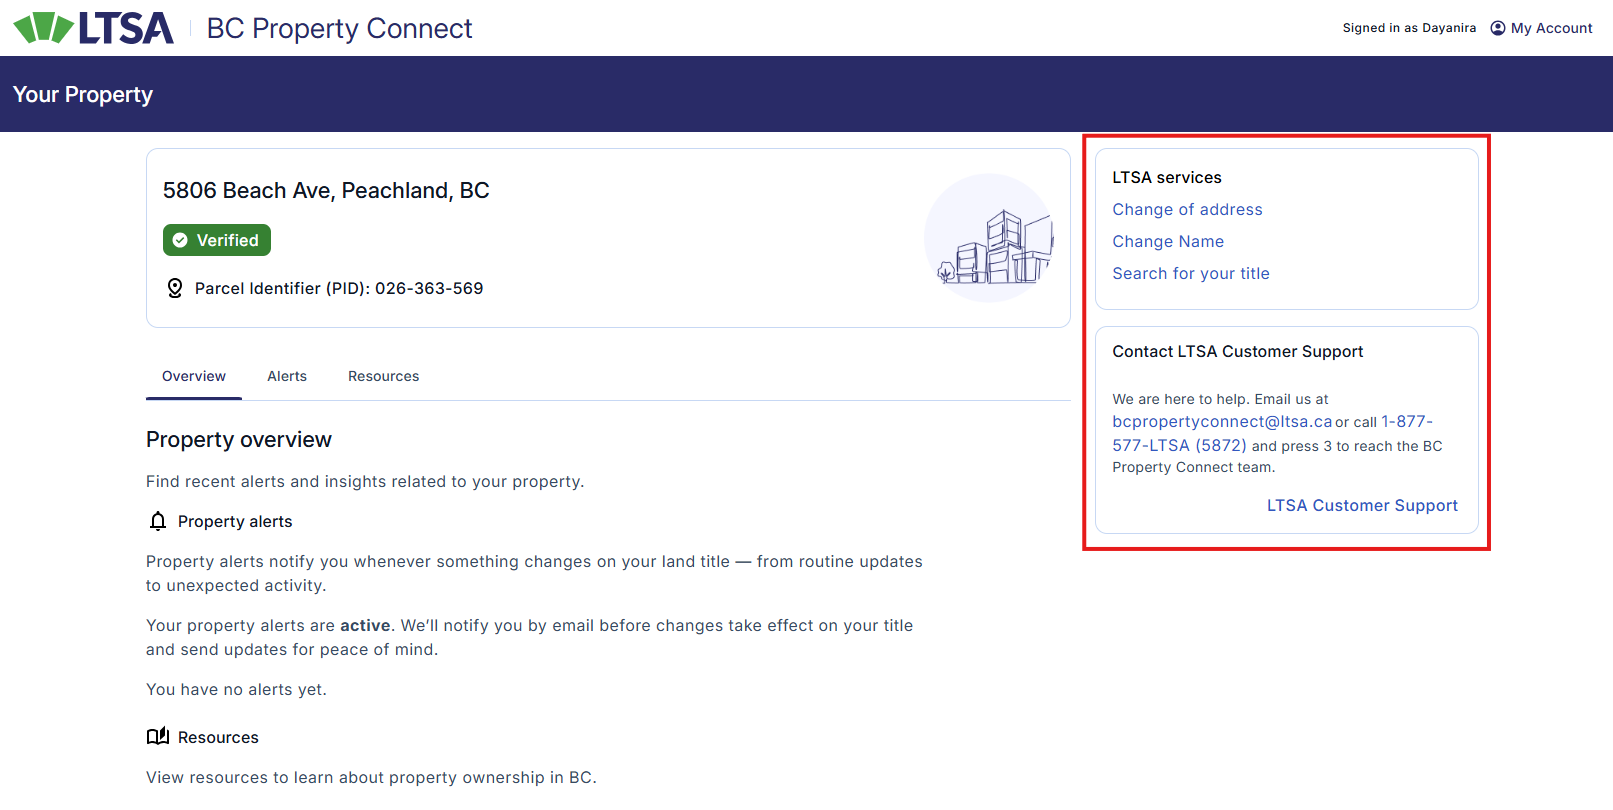Click the Property alerts bell icon
Viewport: 1613px width, 810px height.
pos(158,521)
